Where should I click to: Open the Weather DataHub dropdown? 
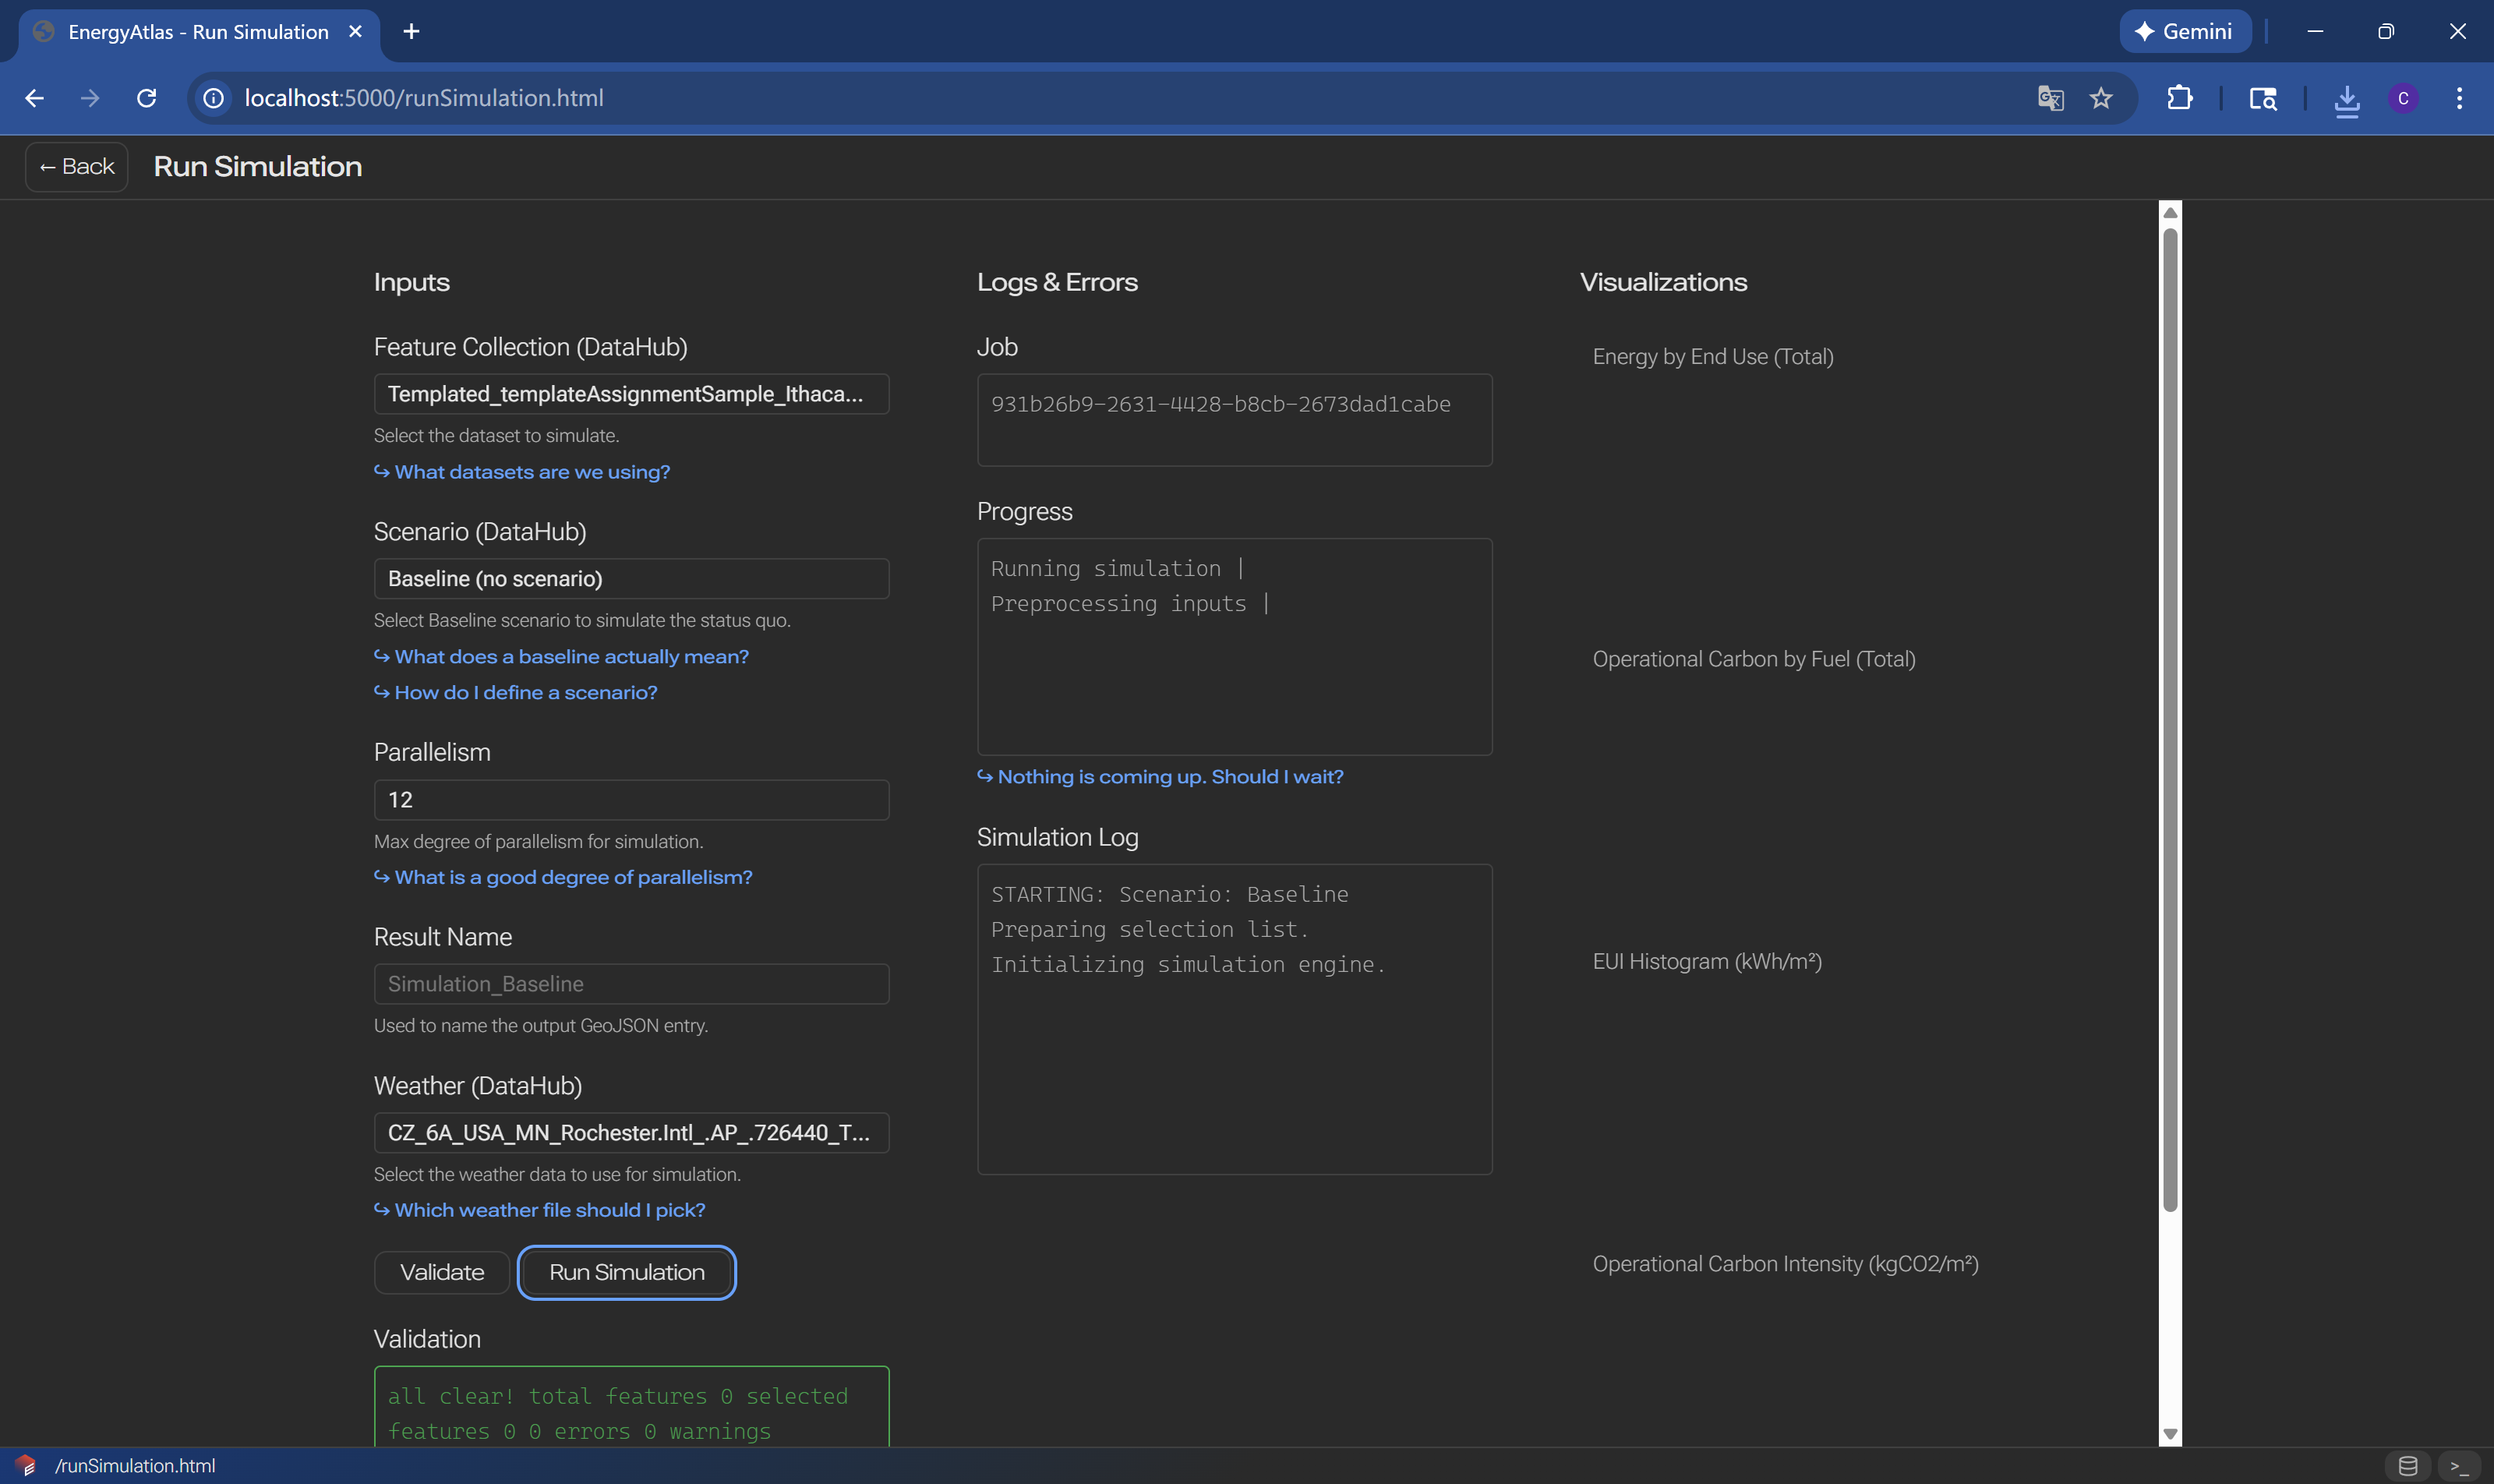tap(631, 1133)
